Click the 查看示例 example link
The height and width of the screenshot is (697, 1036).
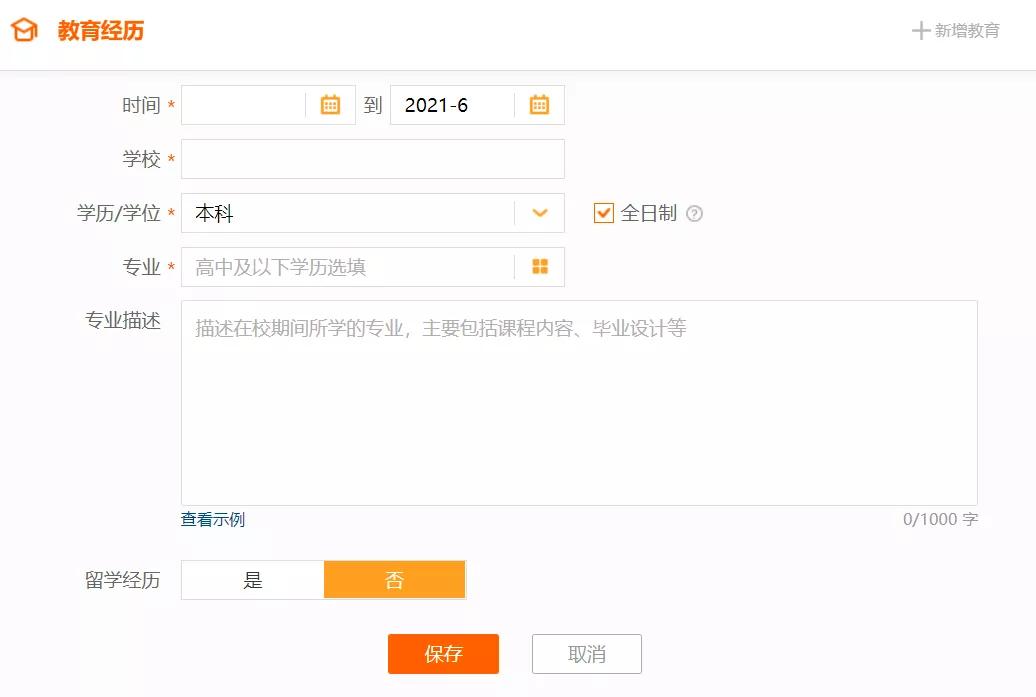pos(211,519)
